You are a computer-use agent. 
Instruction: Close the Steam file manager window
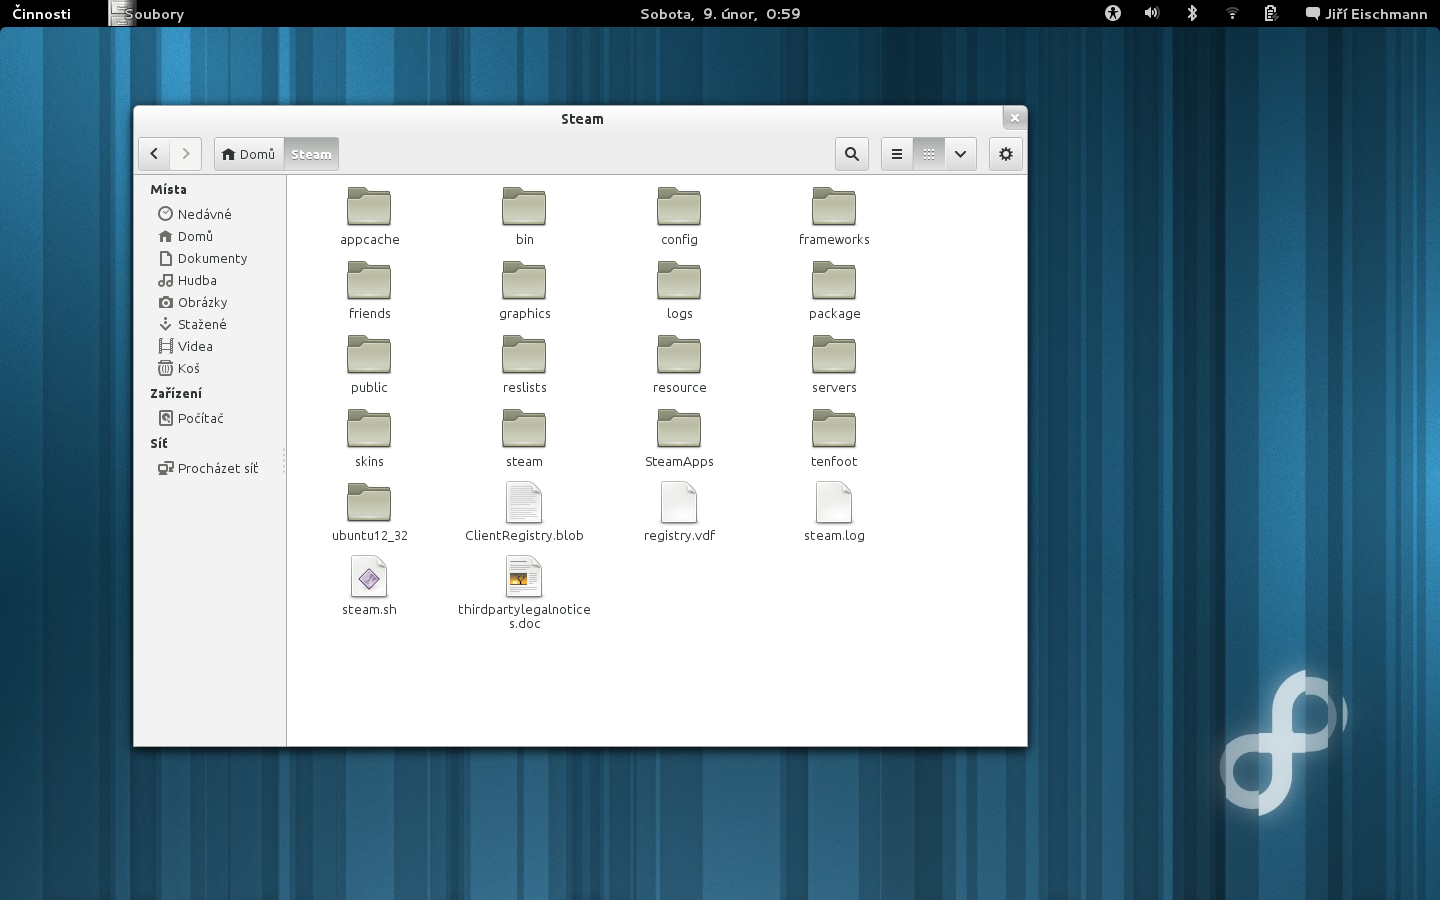click(x=1015, y=118)
